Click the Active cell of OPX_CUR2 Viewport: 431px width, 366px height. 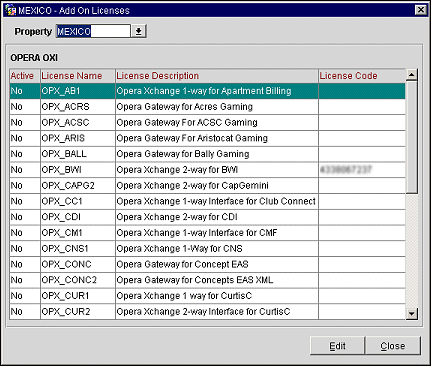pos(25,312)
